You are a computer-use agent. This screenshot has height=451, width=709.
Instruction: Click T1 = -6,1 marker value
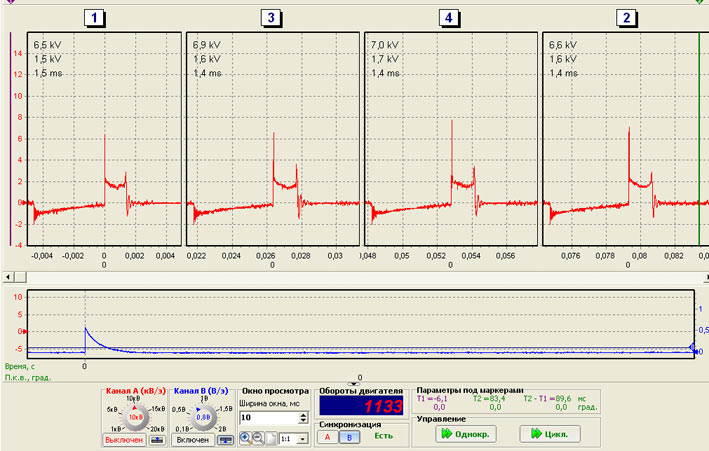[x=432, y=399]
